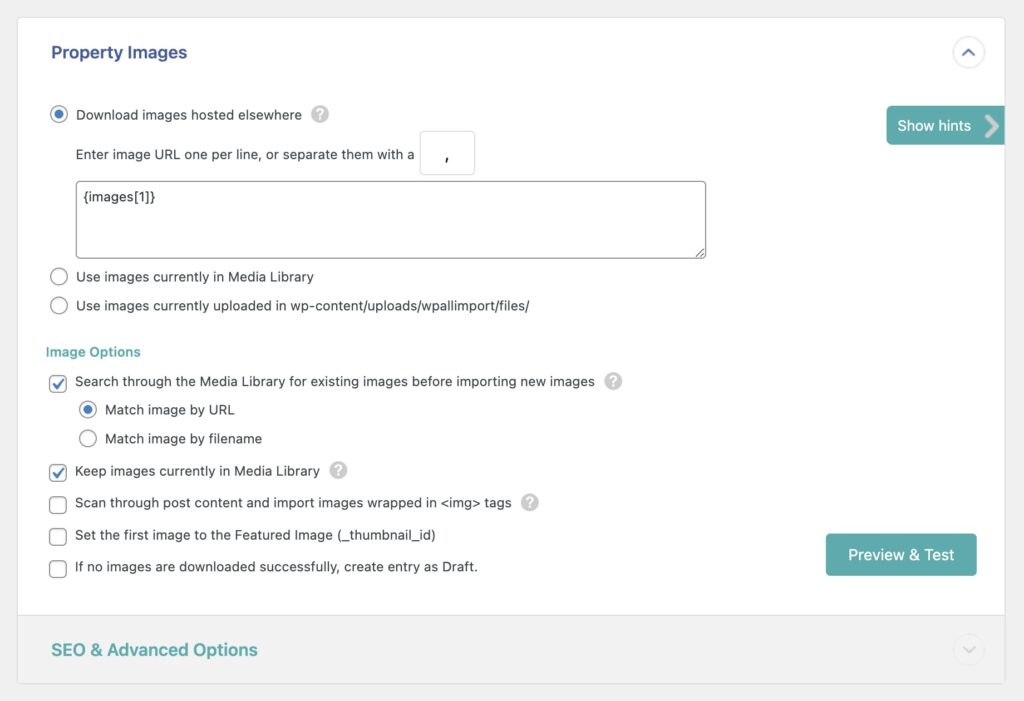Click the image URL text area containing {images[1]}
1024x701 pixels.
click(390, 218)
